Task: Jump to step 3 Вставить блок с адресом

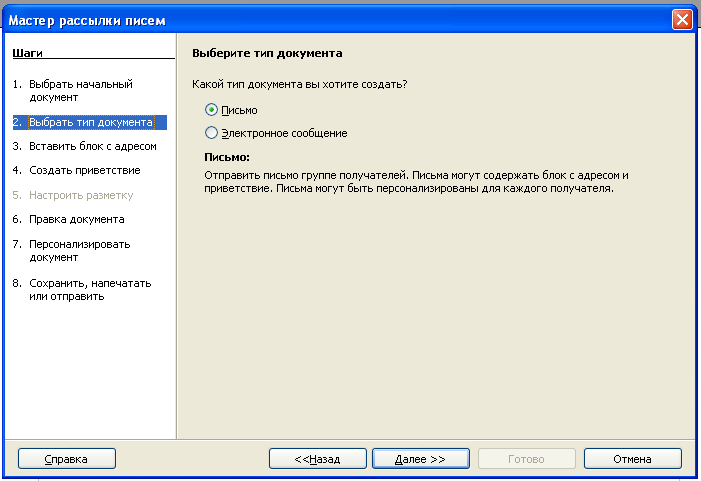Action: (x=85, y=146)
